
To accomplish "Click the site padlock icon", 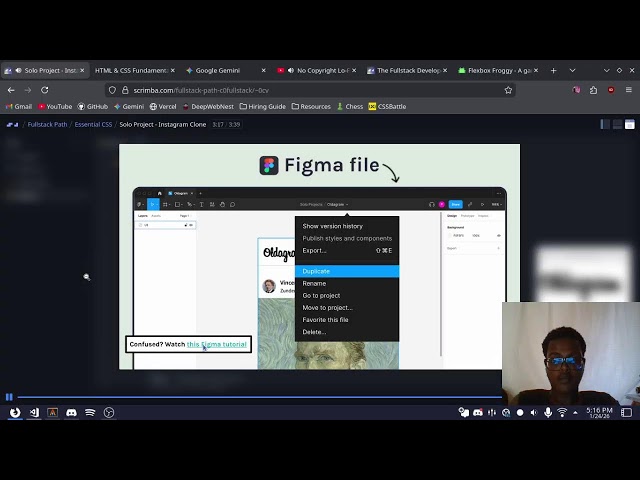I will [x=125, y=90].
